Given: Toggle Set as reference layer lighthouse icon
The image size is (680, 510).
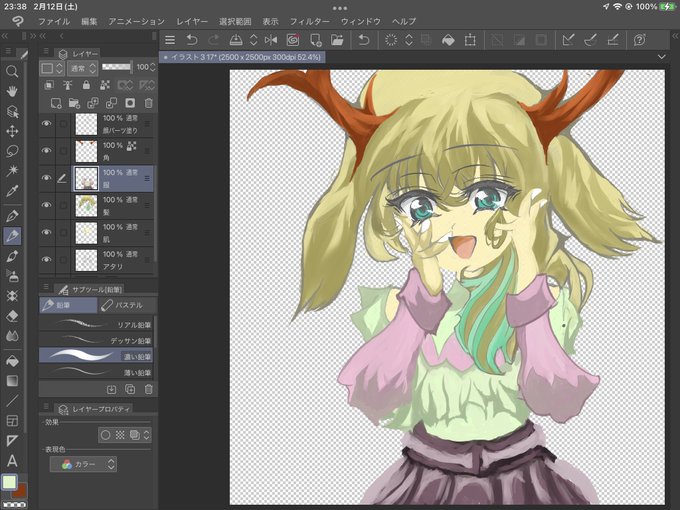Looking at the screenshot, I should click(x=68, y=85).
